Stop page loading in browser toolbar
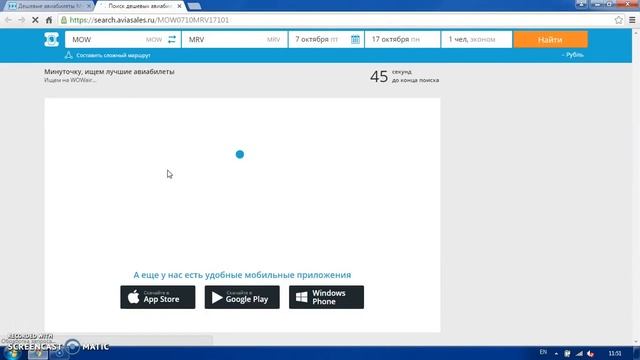 point(35,20)
